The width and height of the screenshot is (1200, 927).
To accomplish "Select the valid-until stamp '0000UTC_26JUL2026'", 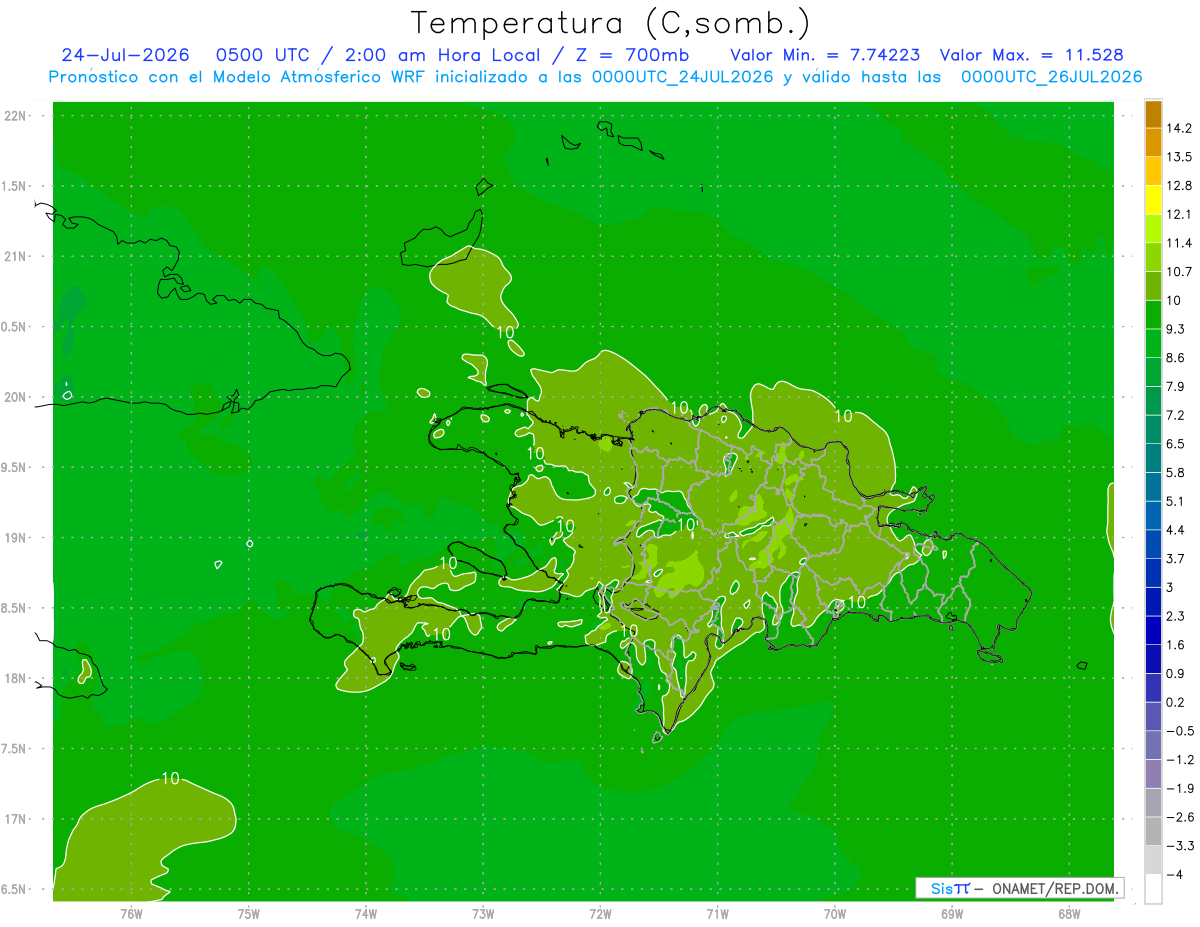I will (1051, 77).
